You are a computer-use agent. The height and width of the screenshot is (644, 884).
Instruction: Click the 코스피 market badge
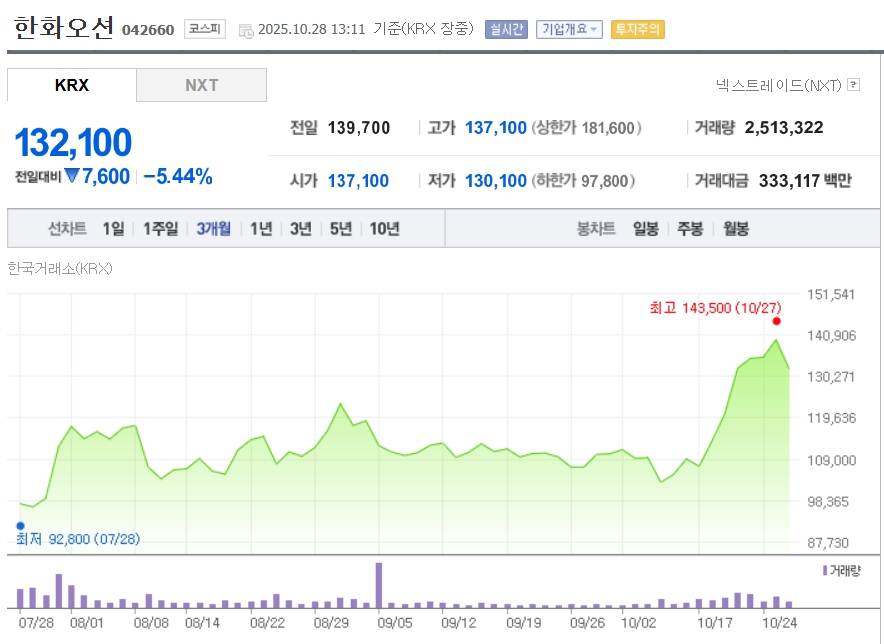pos(205,29)
